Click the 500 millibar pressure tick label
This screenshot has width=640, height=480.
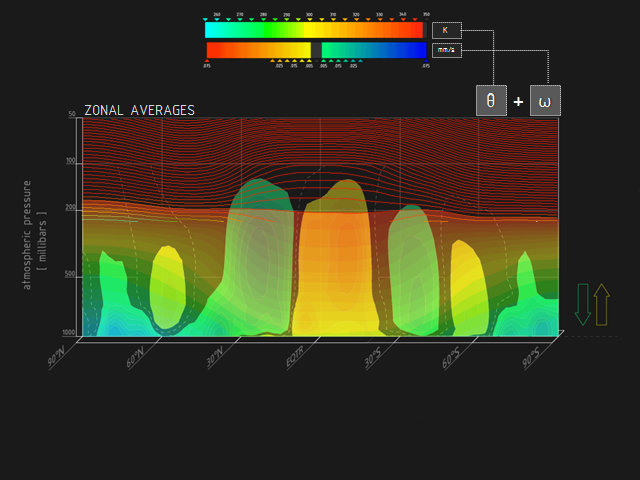(x=71, y=274)
